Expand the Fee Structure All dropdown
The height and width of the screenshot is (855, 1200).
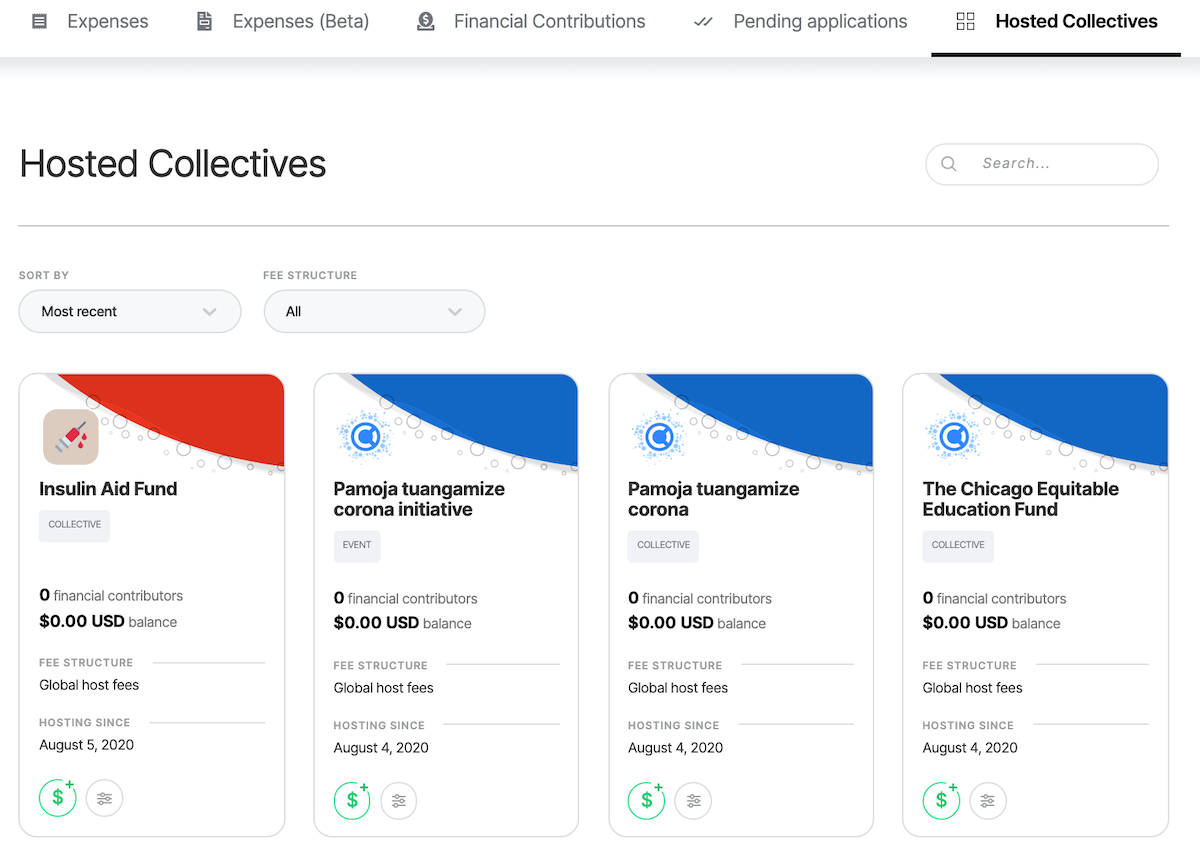click(374, 311)
